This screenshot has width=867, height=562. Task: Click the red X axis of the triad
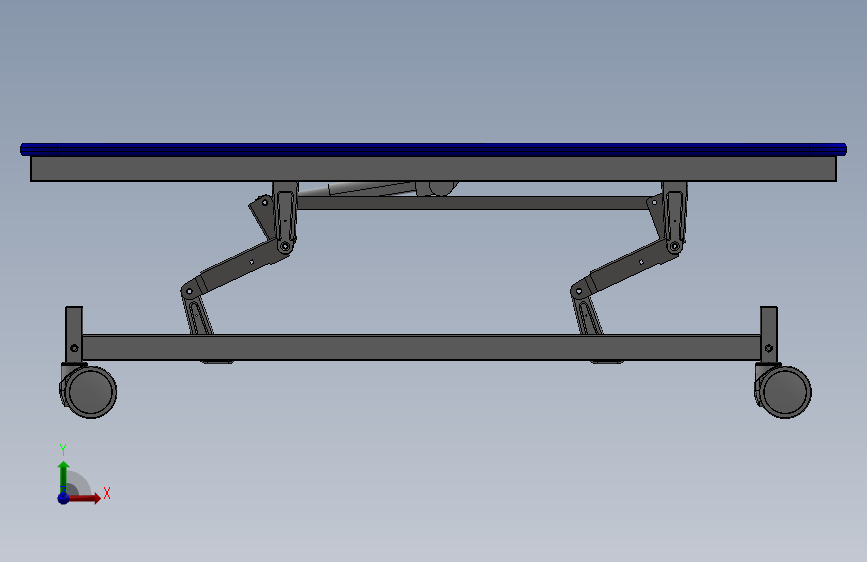83,498
